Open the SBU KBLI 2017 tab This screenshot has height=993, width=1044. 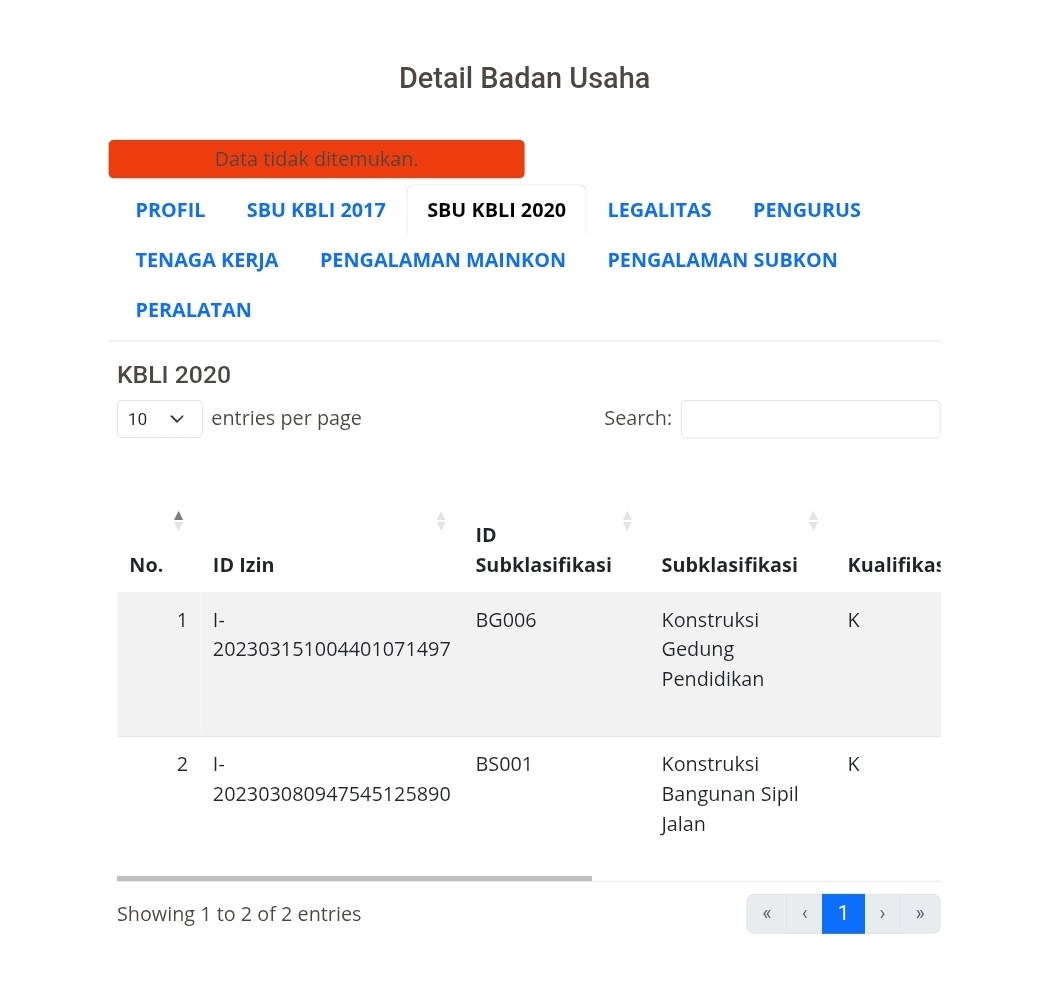(x=316, y=210)
